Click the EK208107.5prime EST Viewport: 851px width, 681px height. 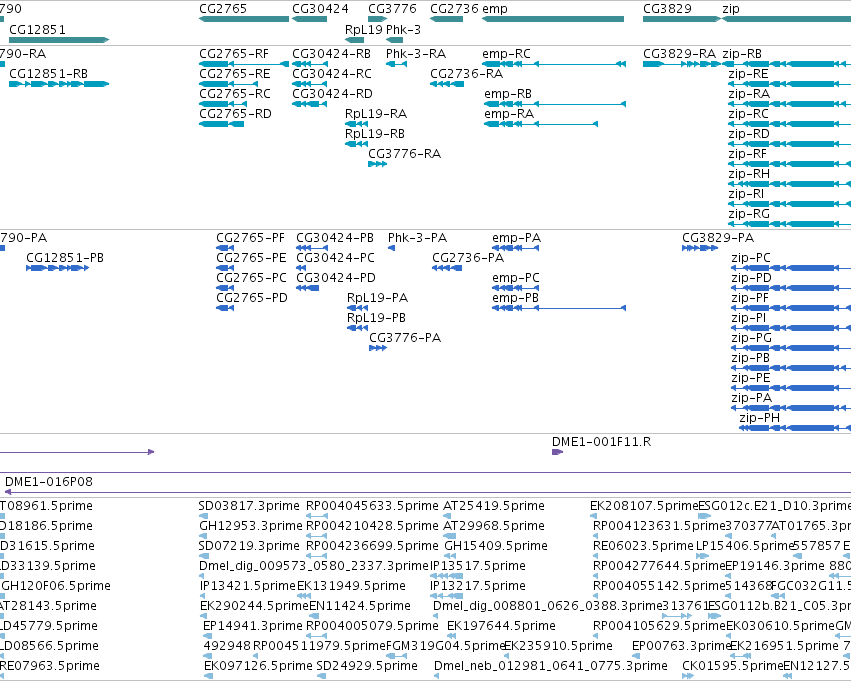(644, 506)
